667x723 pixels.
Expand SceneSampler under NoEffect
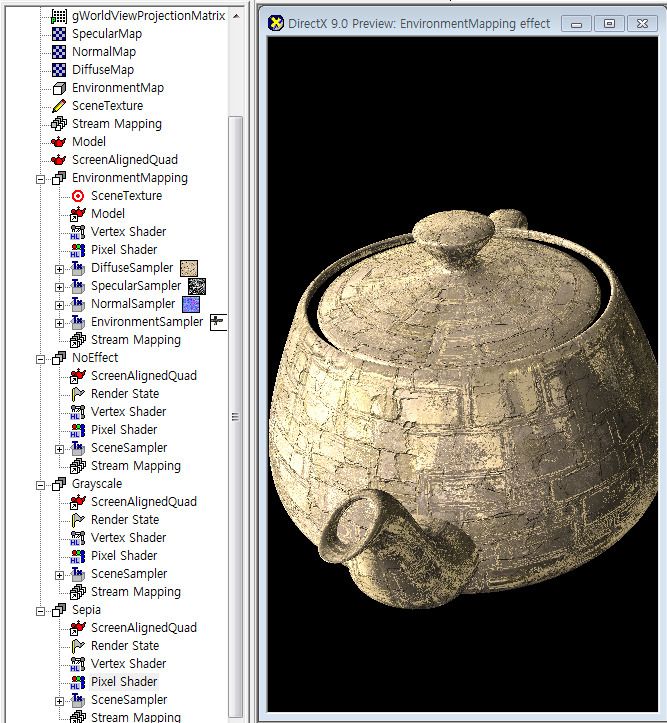(x=59, y=449)
